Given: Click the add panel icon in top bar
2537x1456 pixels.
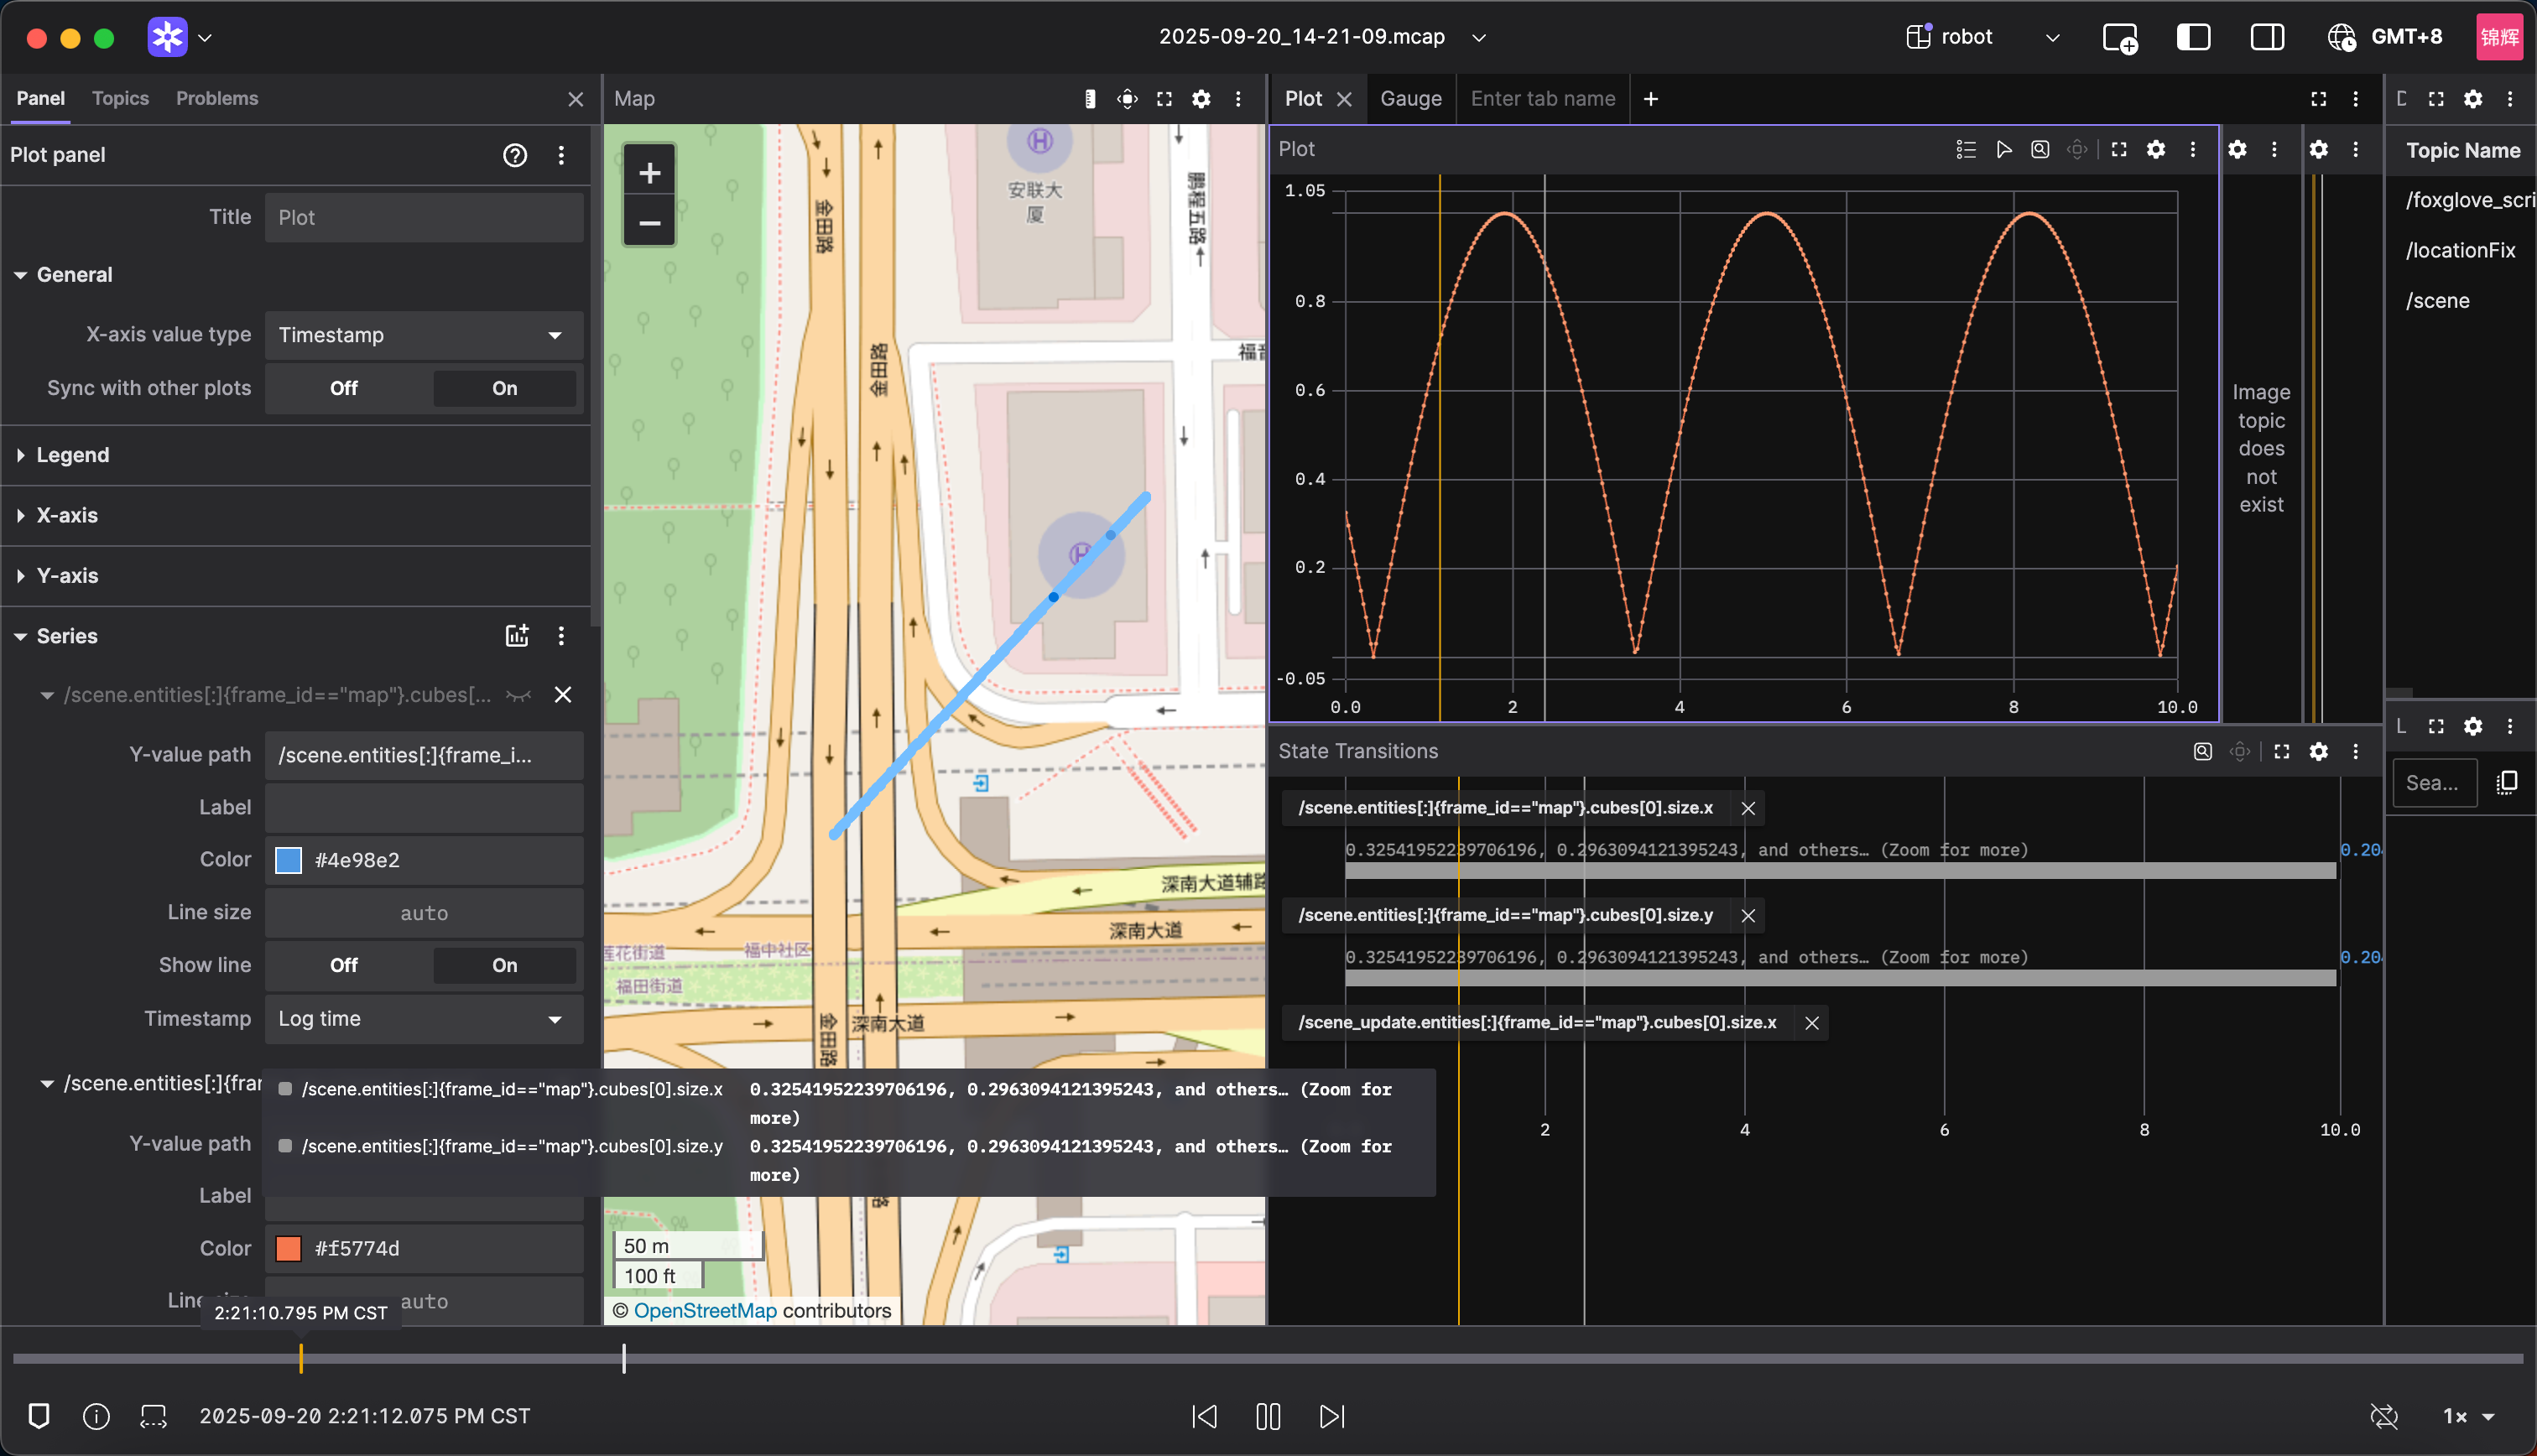Looking at the screenshot, I should (x=2120, y=37).
